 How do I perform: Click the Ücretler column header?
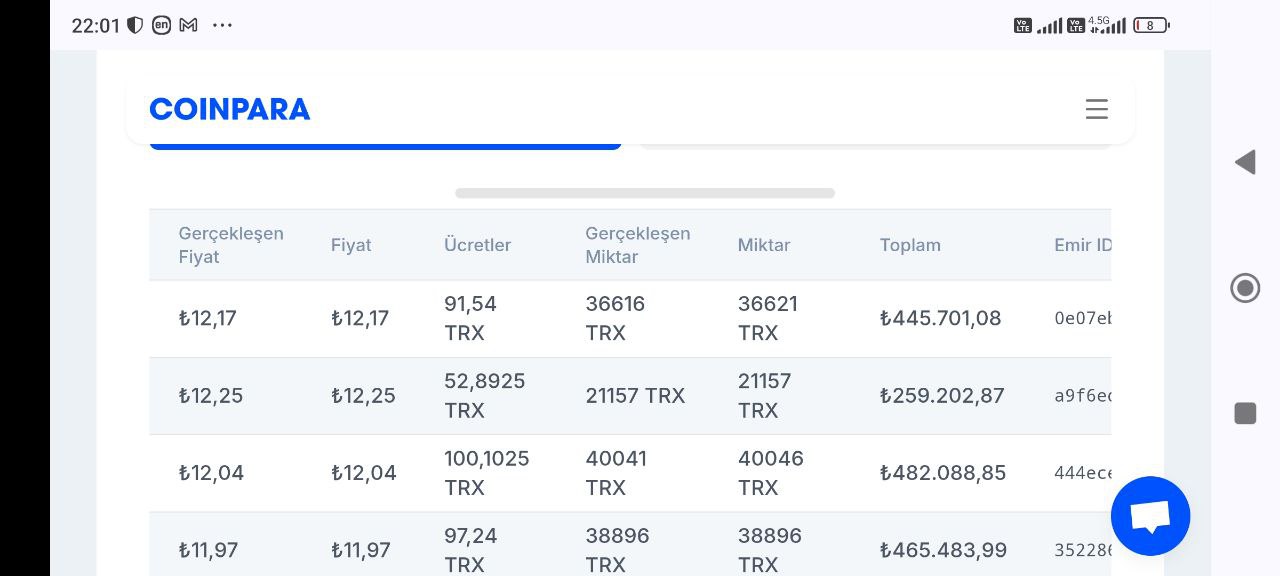(x=477, y=245)
